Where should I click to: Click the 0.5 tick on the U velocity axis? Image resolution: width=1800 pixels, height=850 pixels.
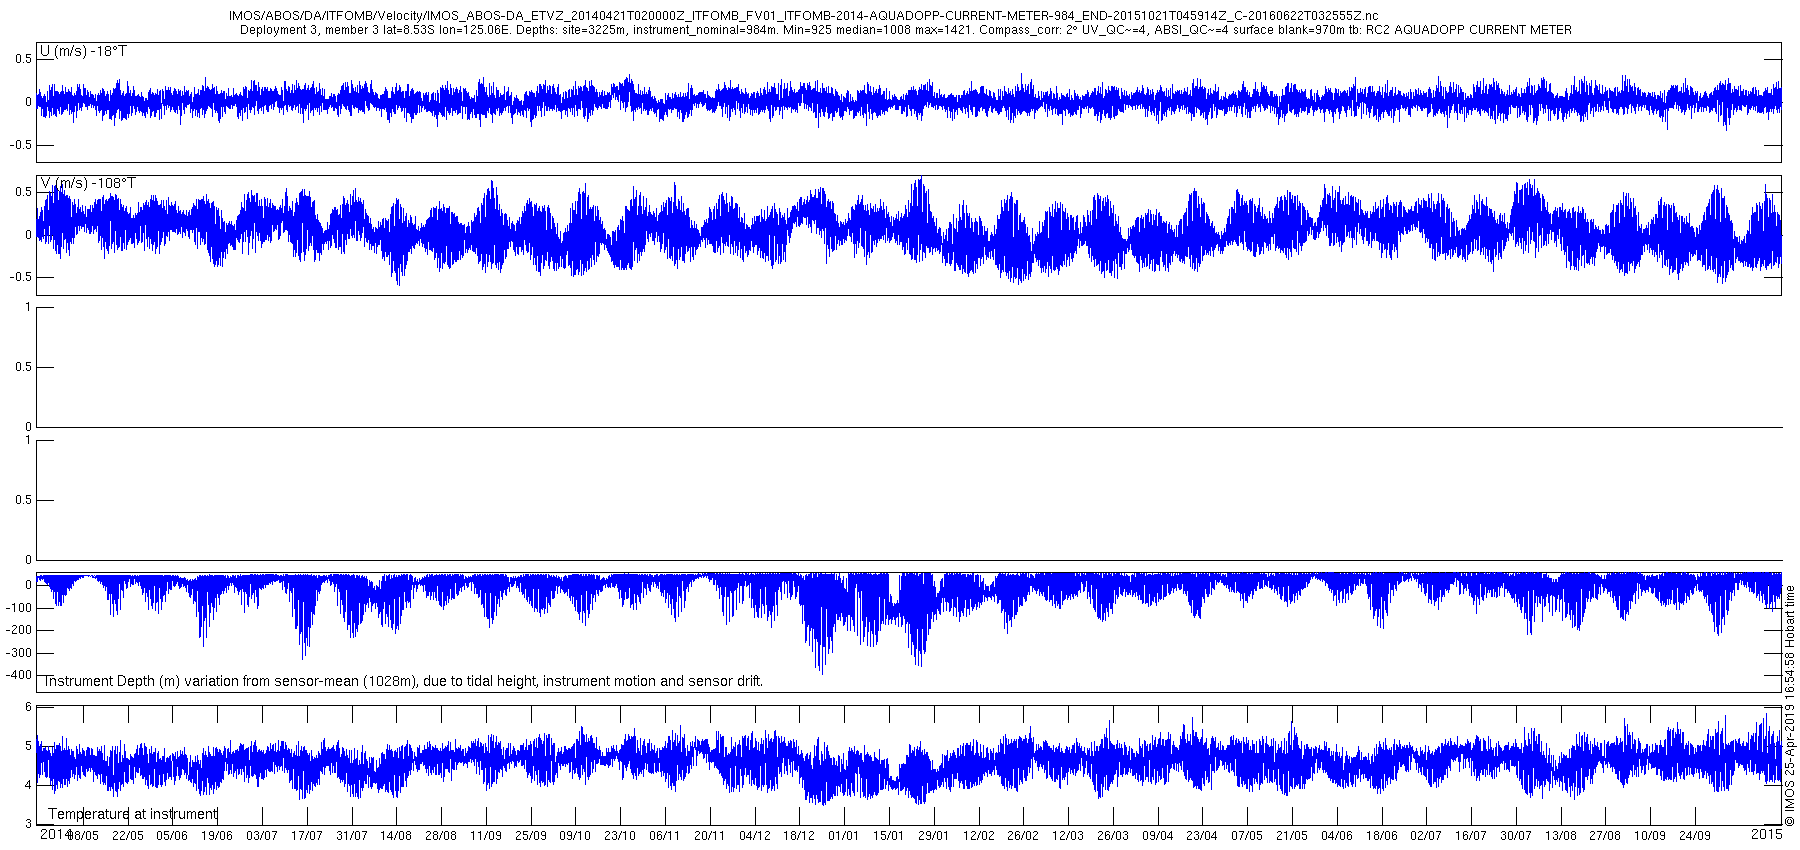tap(23, 59)
